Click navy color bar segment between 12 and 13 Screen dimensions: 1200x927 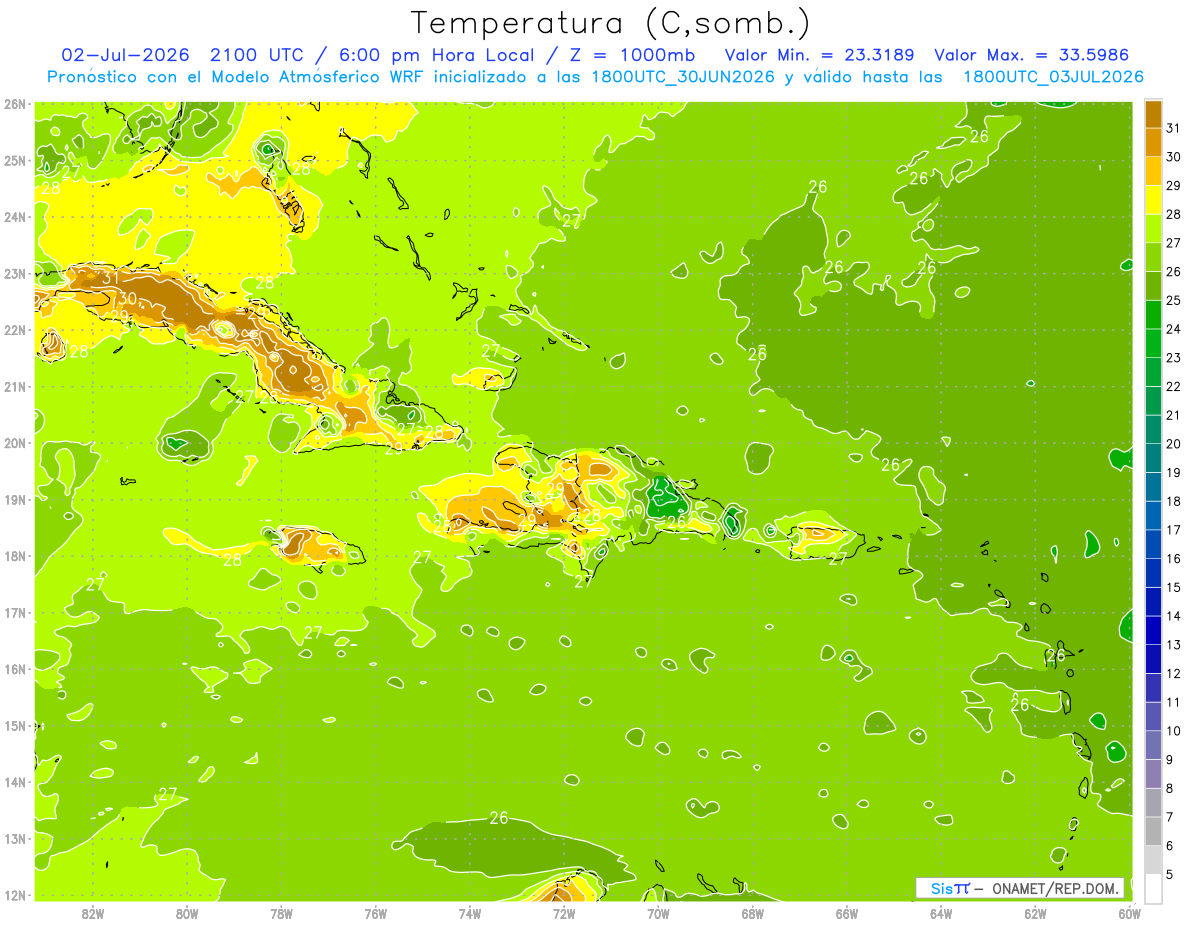[1153, 659]
